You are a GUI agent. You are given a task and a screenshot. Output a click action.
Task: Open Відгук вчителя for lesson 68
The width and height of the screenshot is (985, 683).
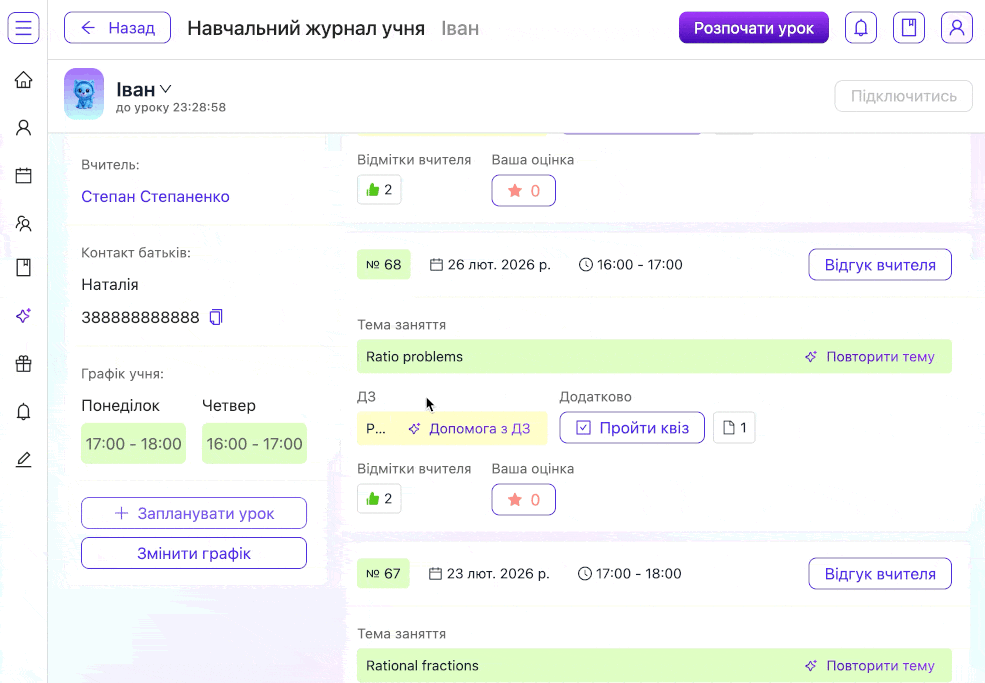[x=879, y=265]
